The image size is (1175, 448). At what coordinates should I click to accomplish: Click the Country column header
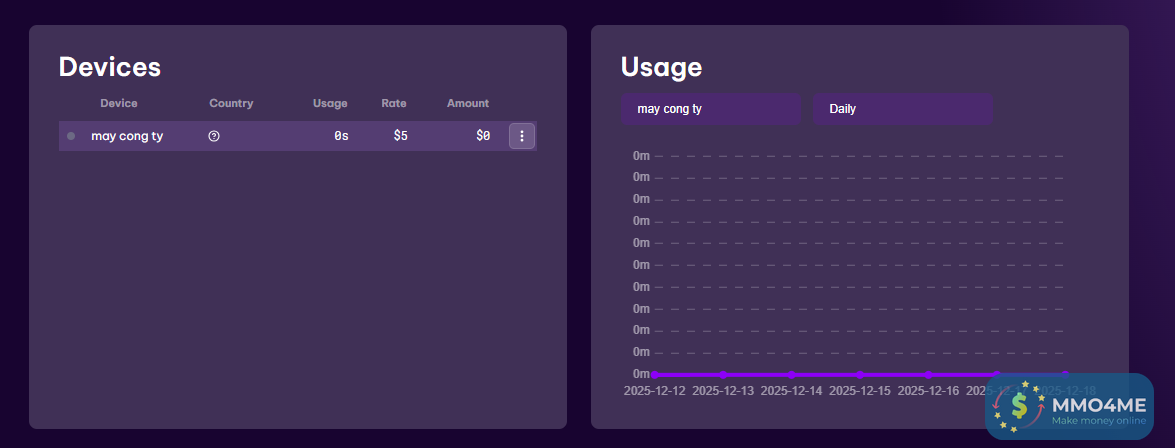click(232, 103)
